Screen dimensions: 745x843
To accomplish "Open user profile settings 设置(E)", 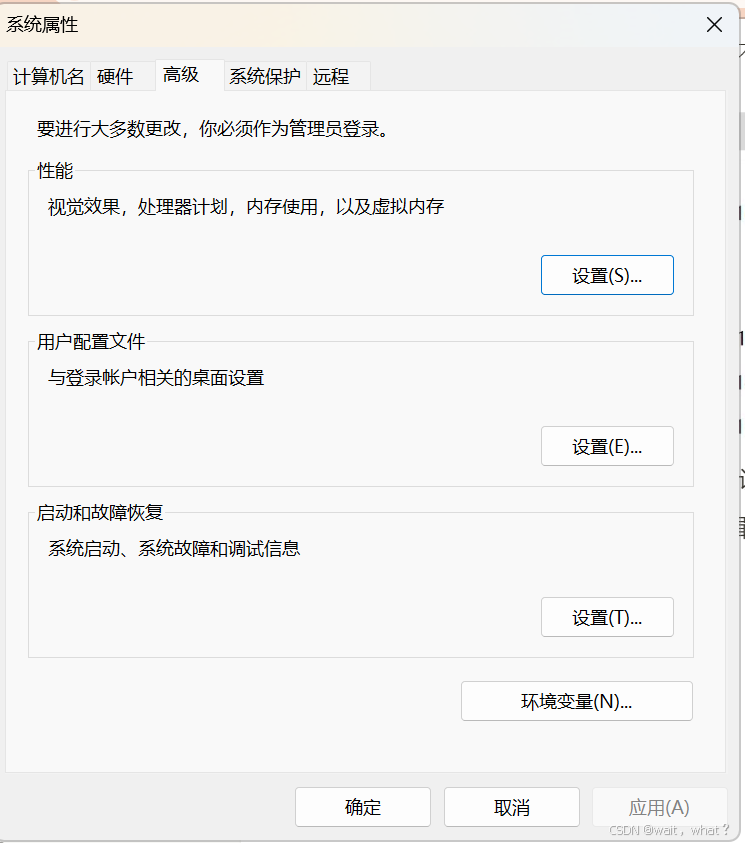I will [x=607, y=446].
